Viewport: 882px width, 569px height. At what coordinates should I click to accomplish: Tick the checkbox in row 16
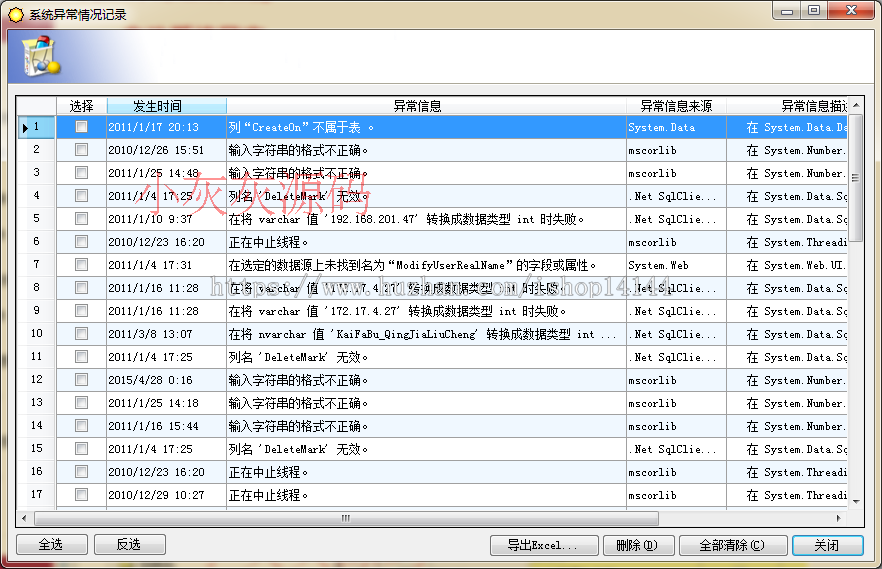(x=82, y=472)
